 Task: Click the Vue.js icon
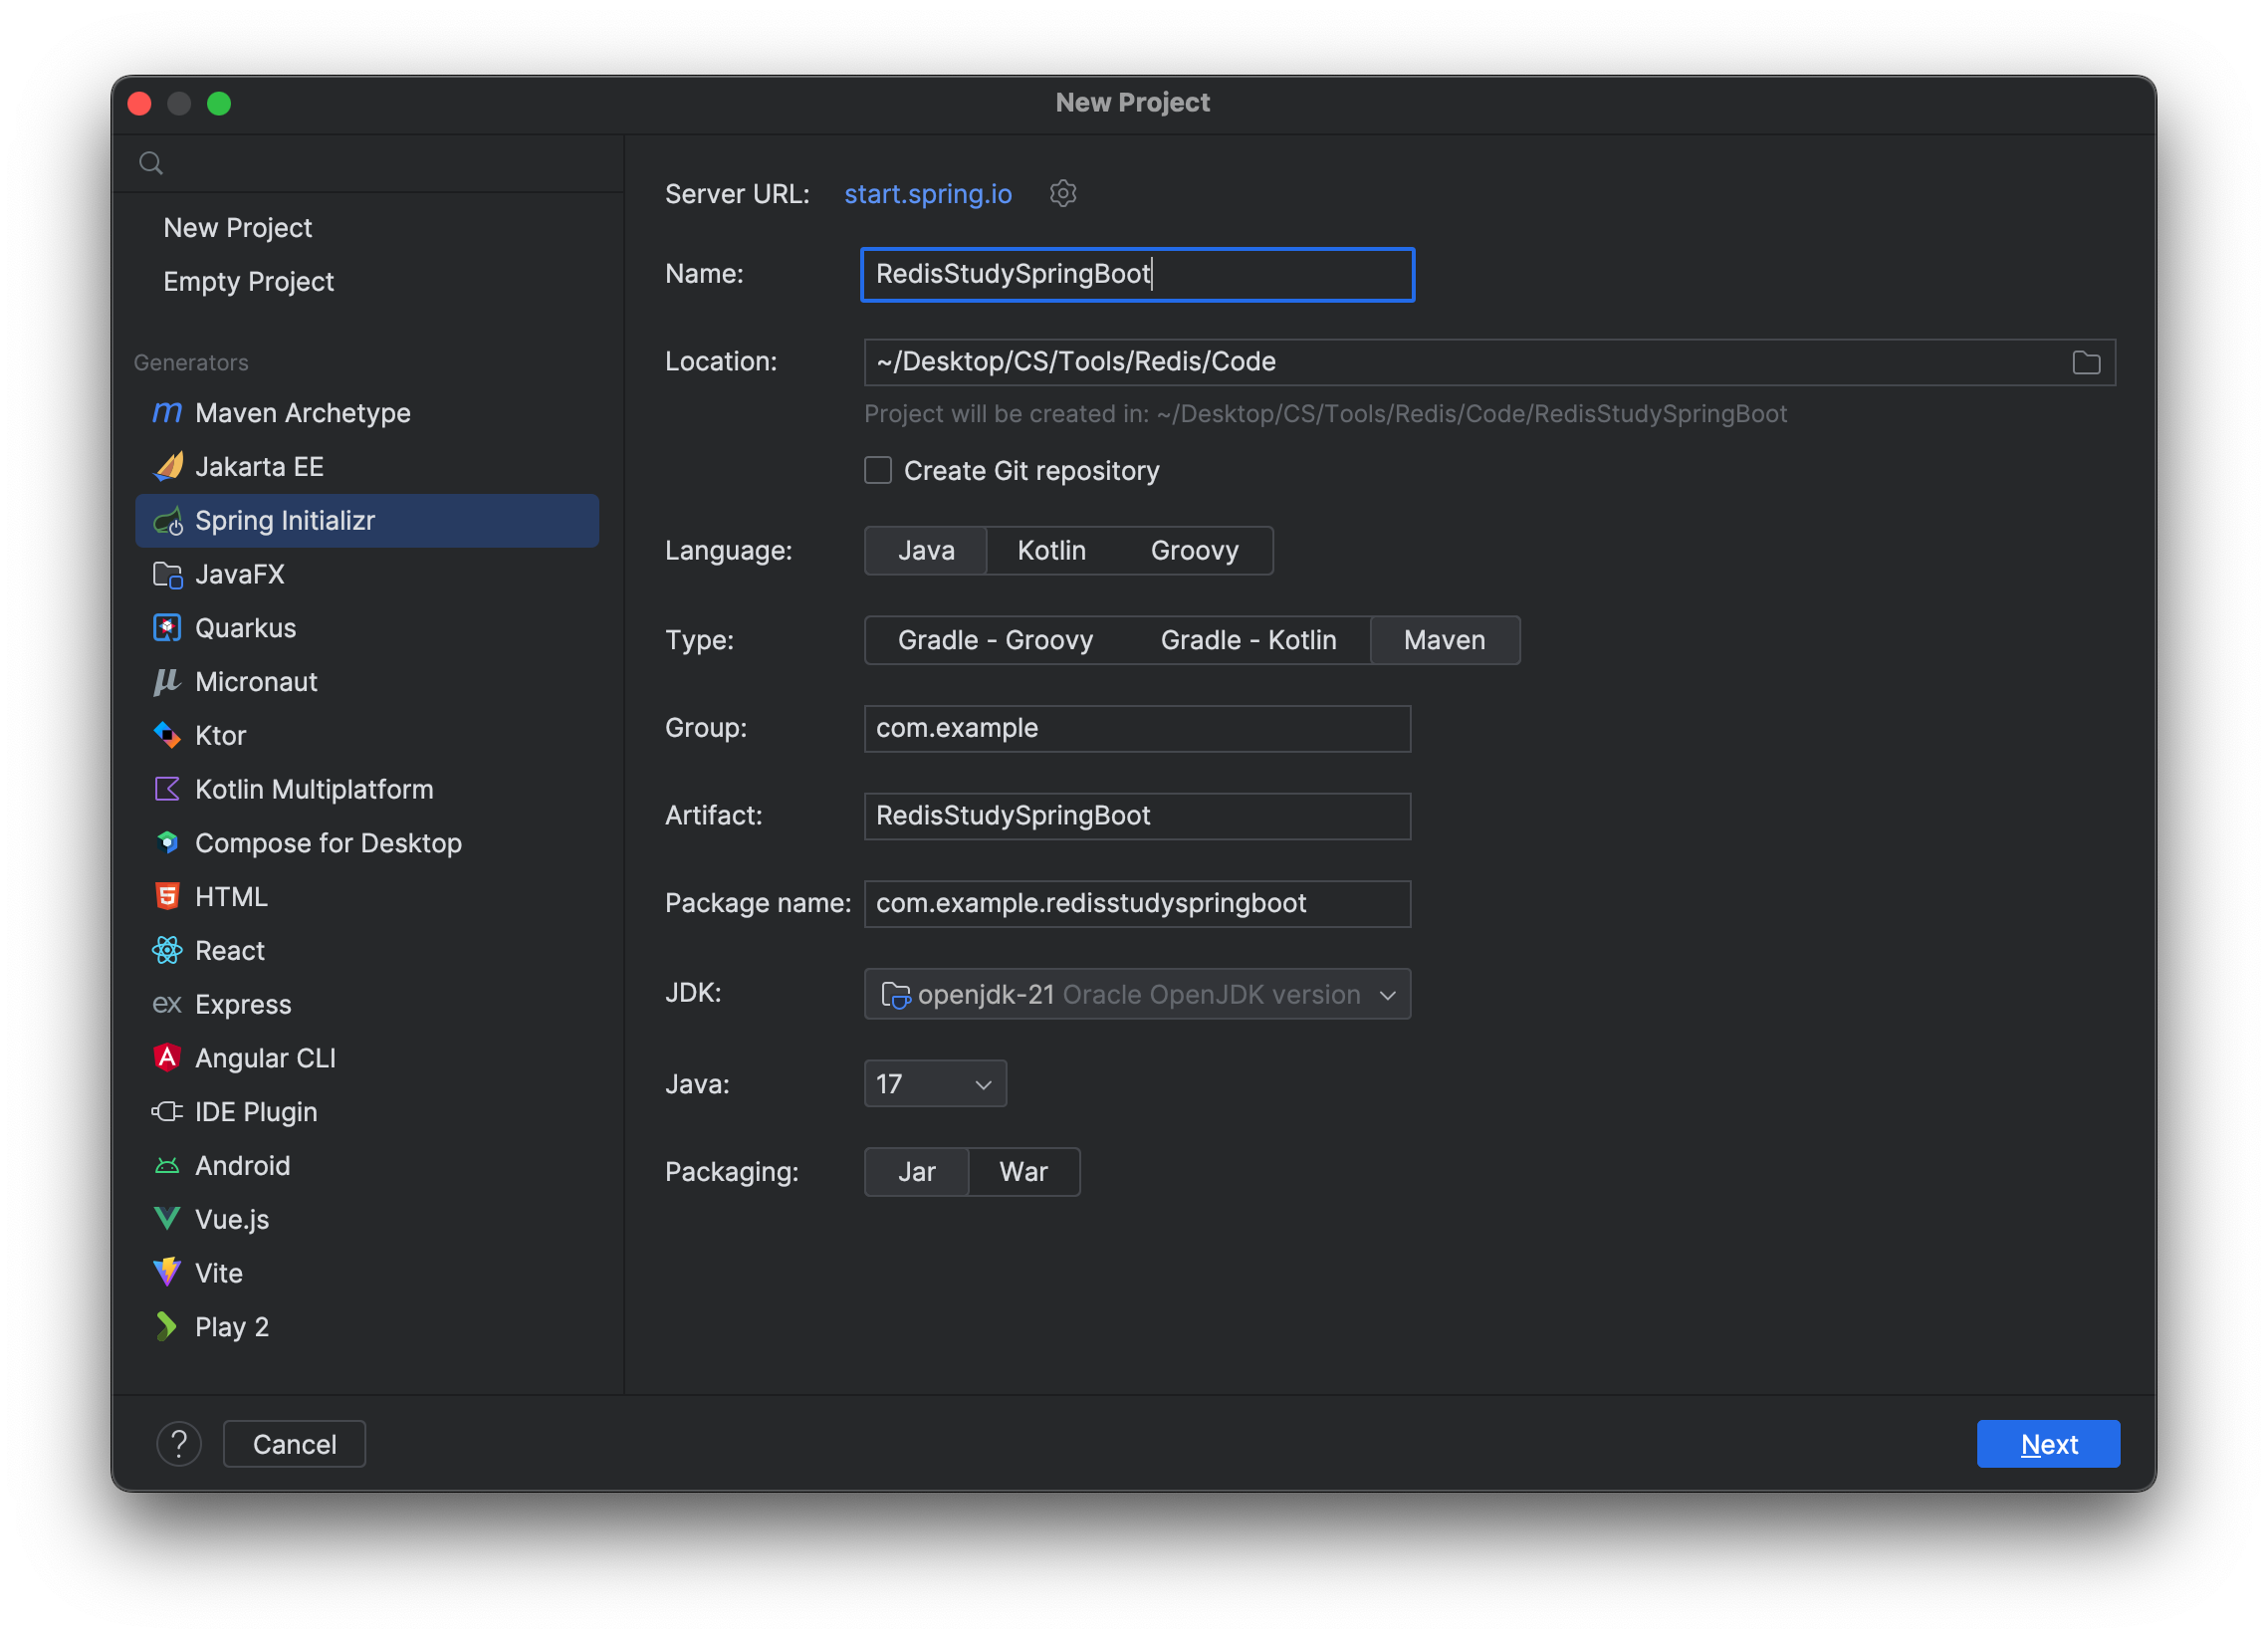(x=167, y=1219)
